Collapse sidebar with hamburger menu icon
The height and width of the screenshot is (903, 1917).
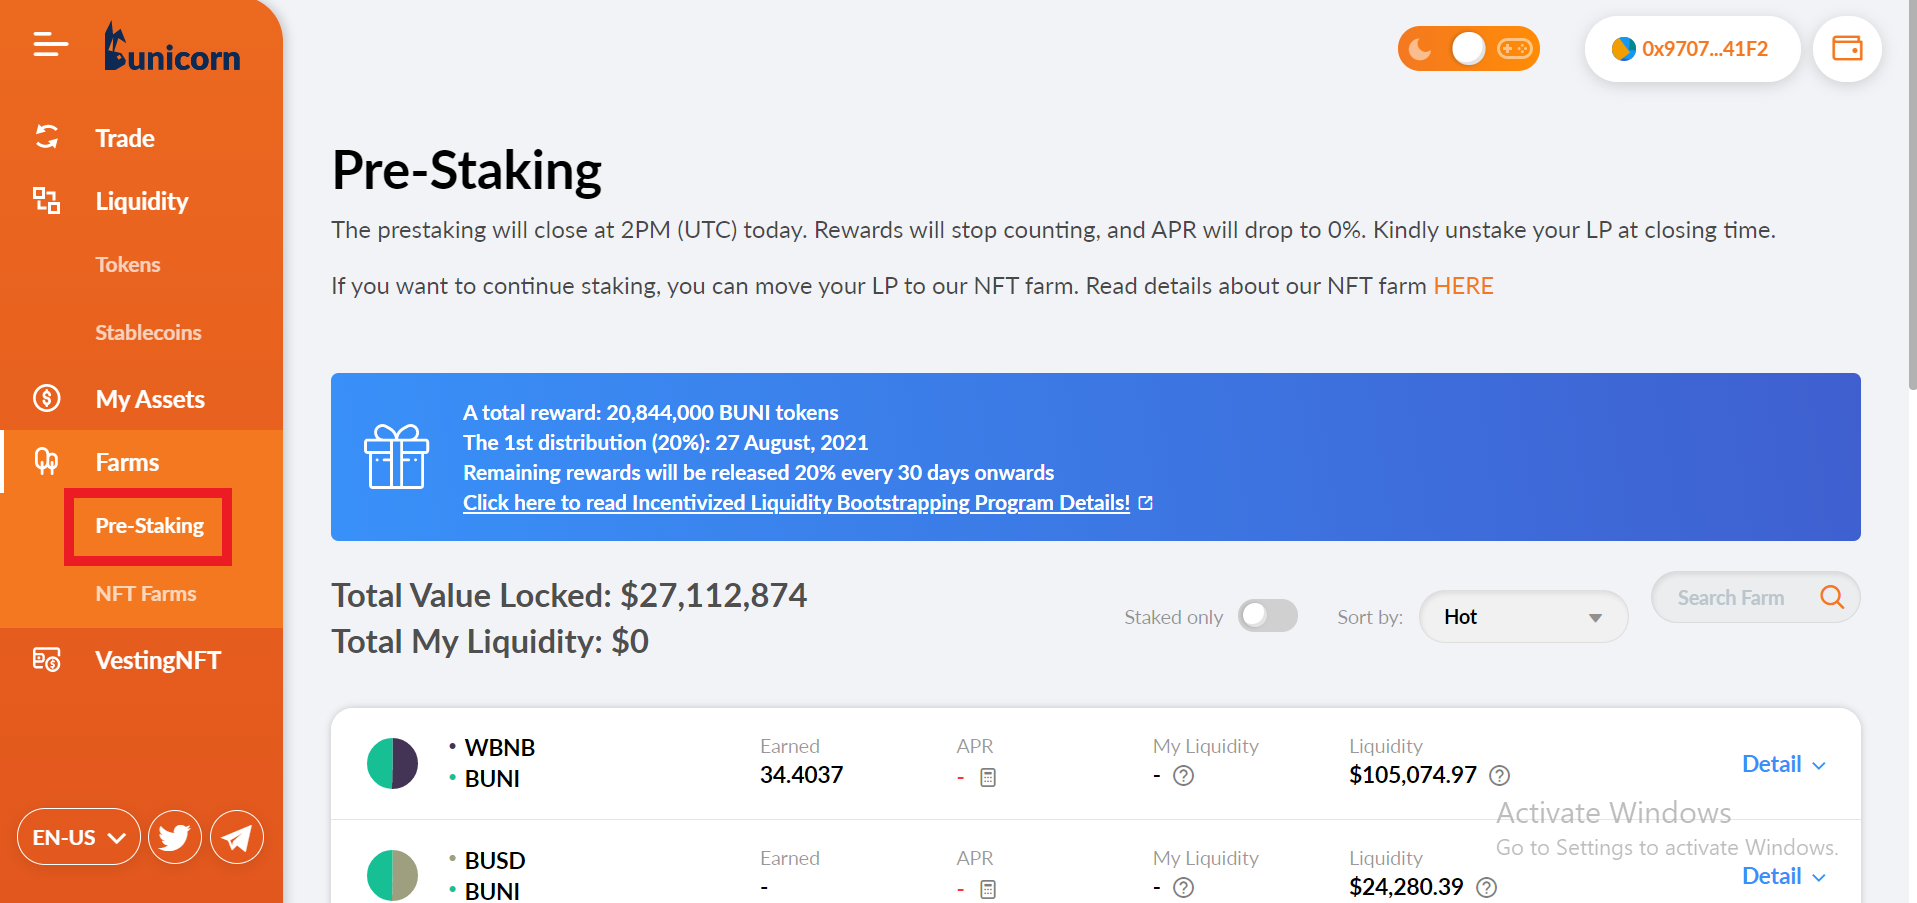click(x=50, y=45)
